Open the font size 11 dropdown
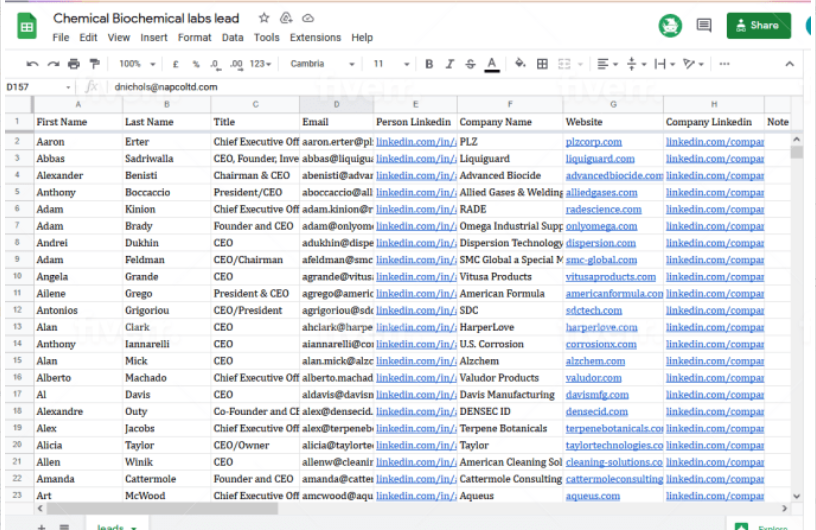Viewport: 816px width, 530px height. 391,64
